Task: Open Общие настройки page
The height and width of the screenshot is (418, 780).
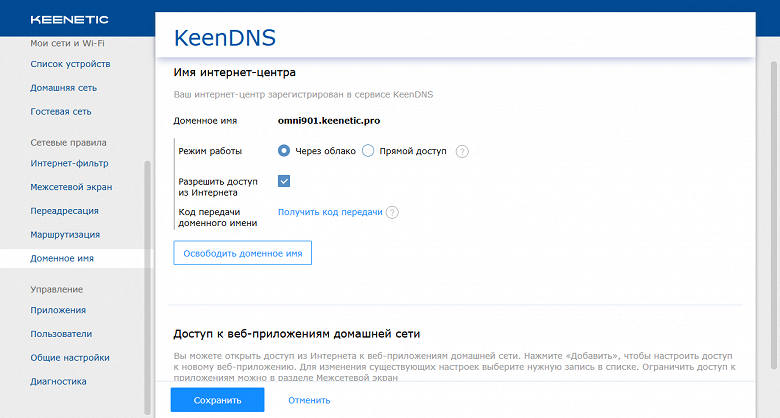Action: (70, 357)
